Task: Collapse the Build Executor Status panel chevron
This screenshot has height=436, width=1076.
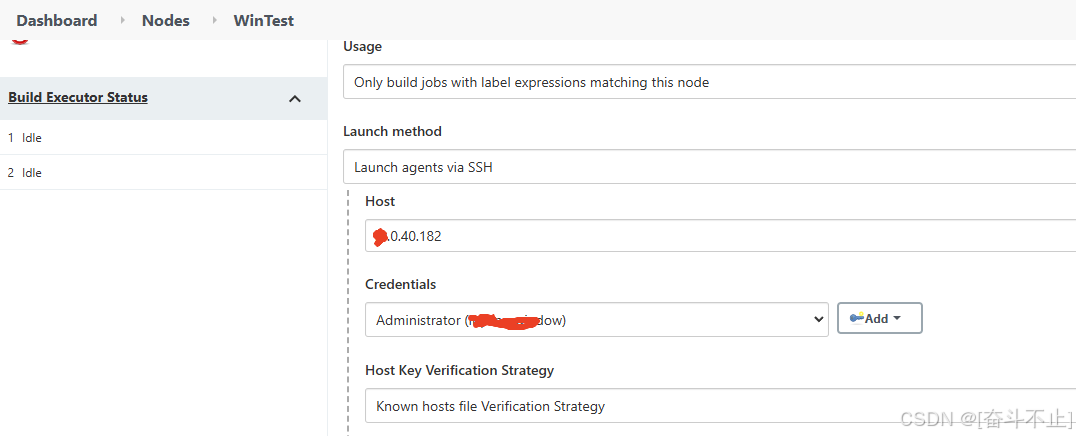Action: pyautogui.click(x=295, y=99)
